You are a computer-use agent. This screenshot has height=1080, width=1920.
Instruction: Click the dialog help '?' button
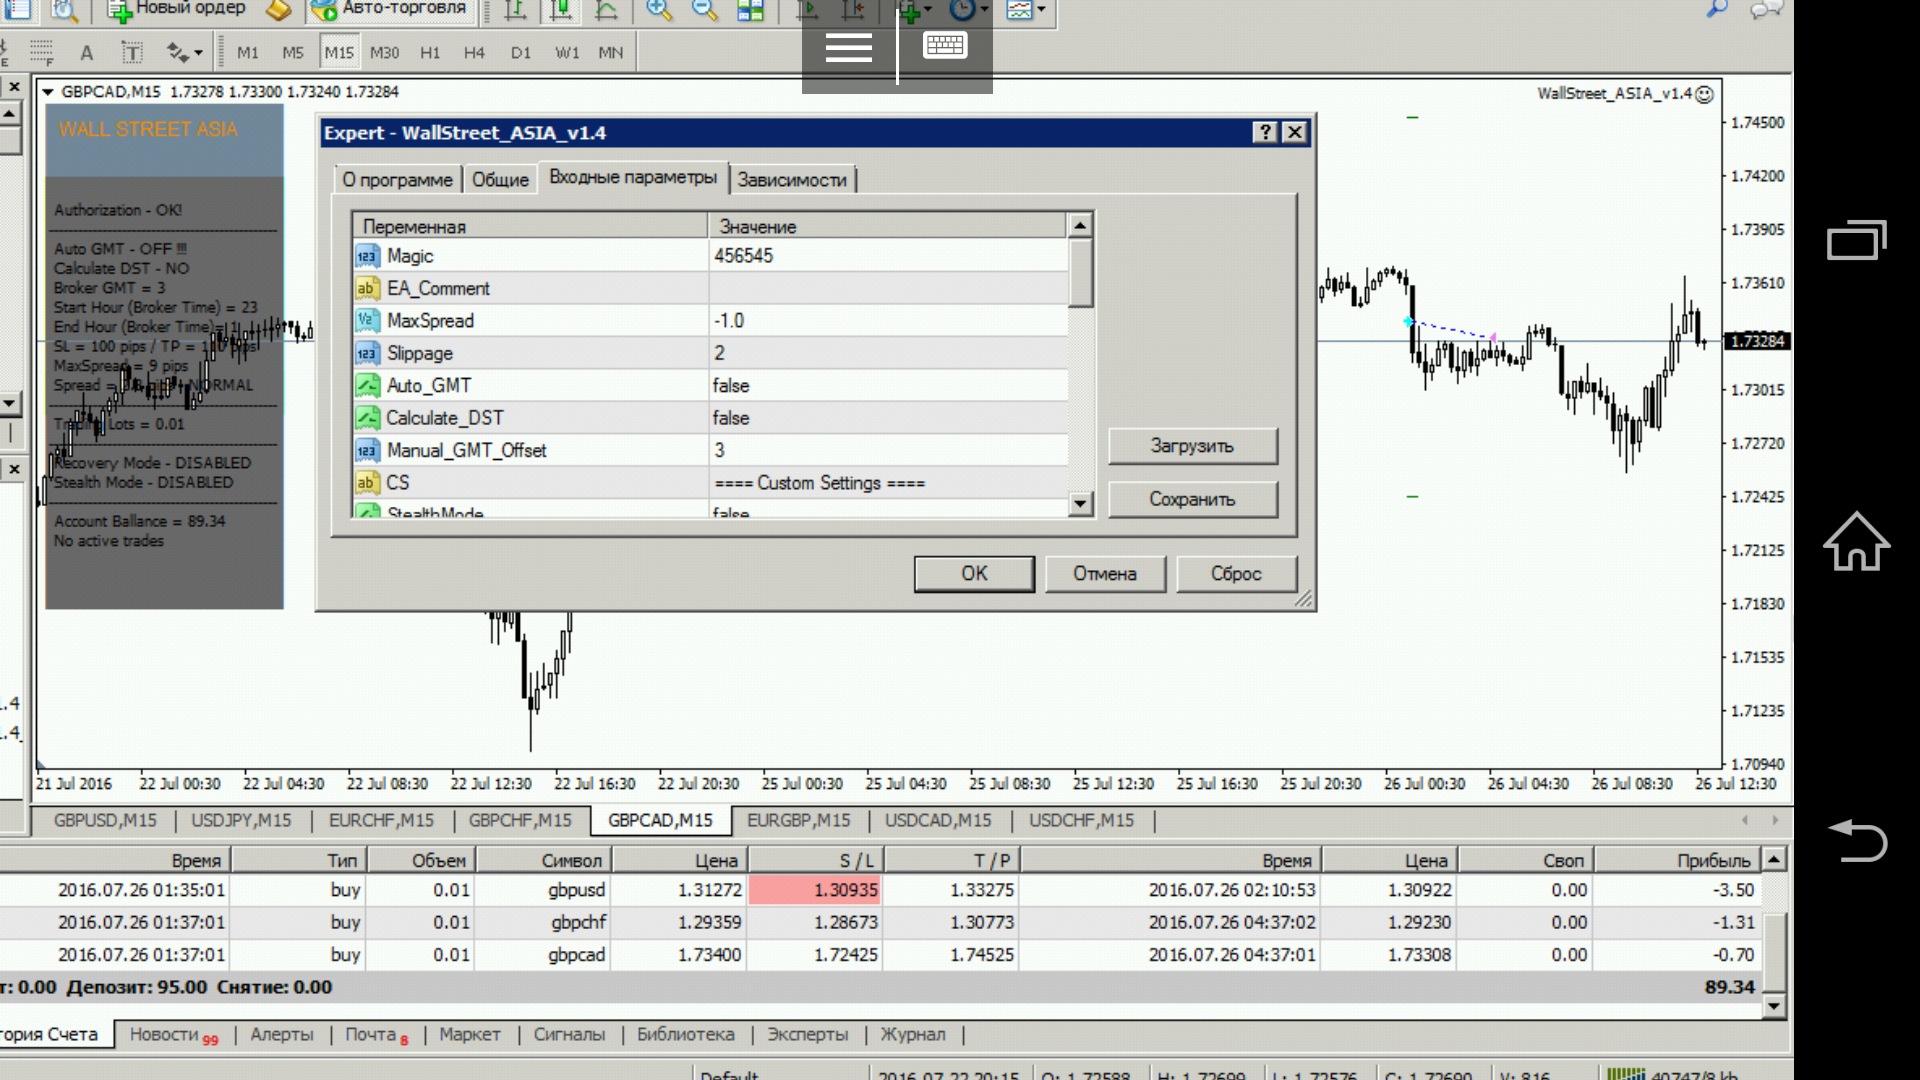point(1265,132)
